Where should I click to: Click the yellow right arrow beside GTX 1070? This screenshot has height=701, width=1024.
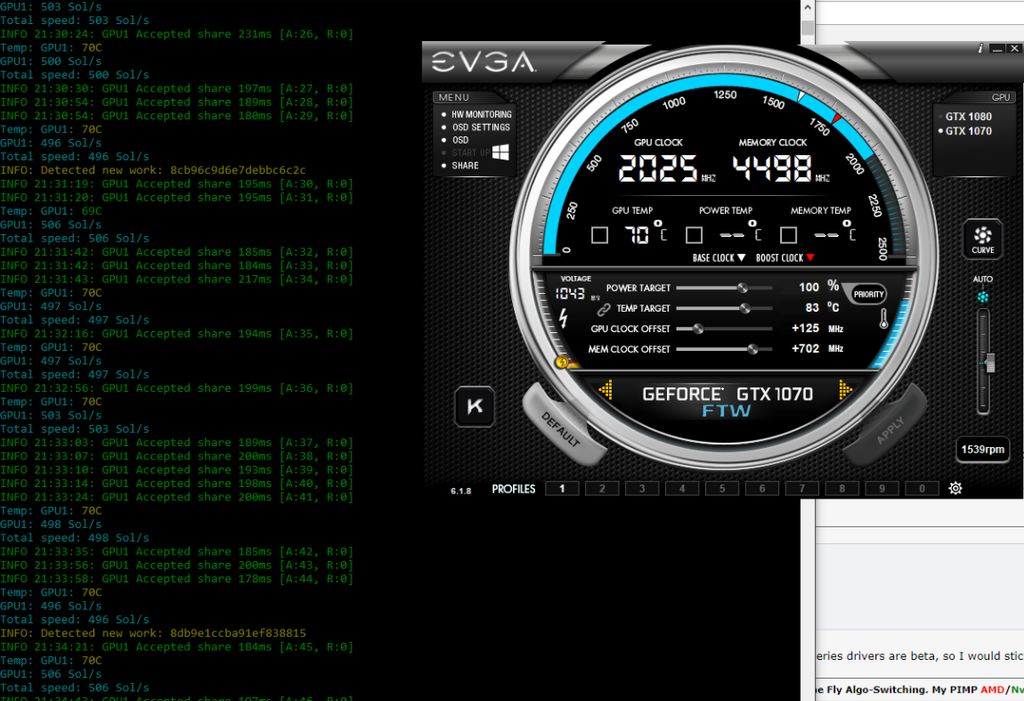click(x=846, y=390)
